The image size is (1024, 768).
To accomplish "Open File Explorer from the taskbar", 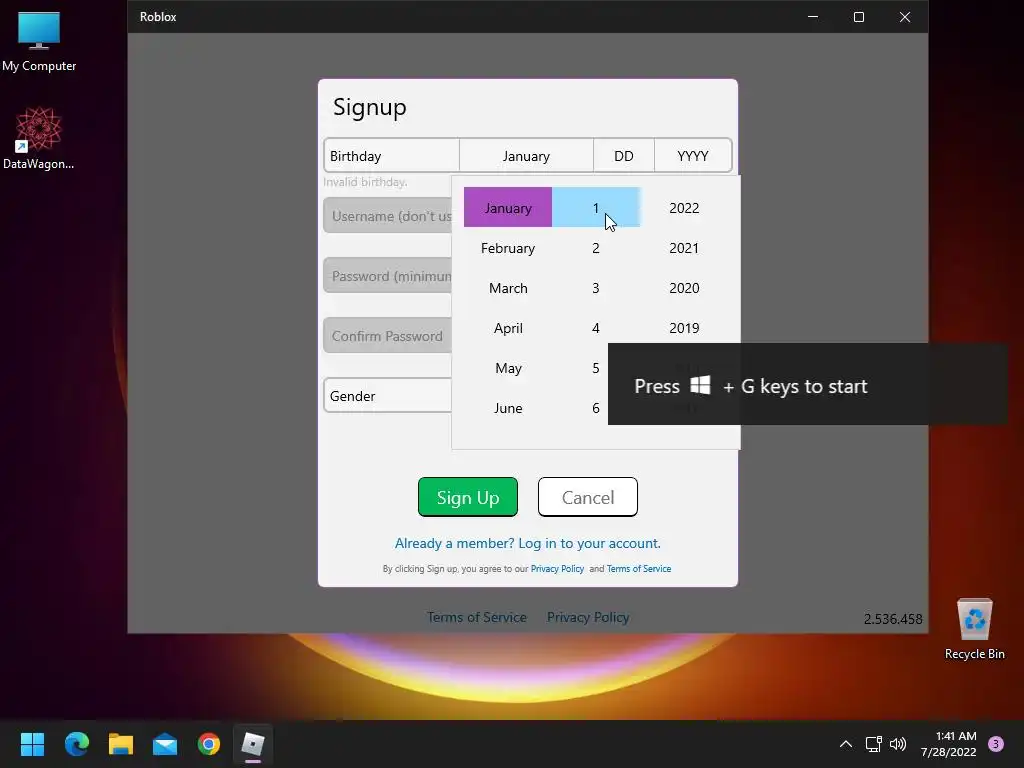I will point(121,744).
